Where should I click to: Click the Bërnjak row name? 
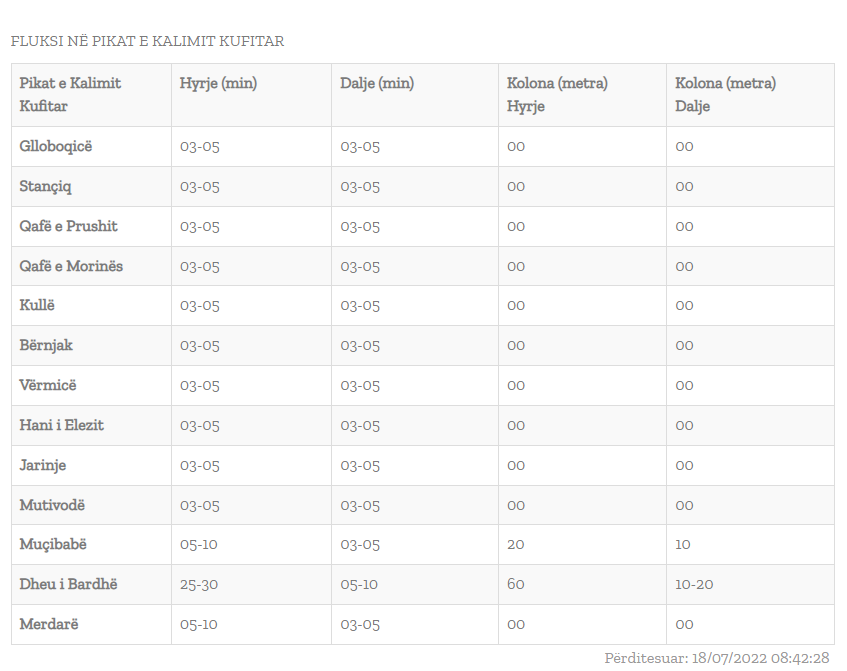pyautogui.click(x=46, y=345)
